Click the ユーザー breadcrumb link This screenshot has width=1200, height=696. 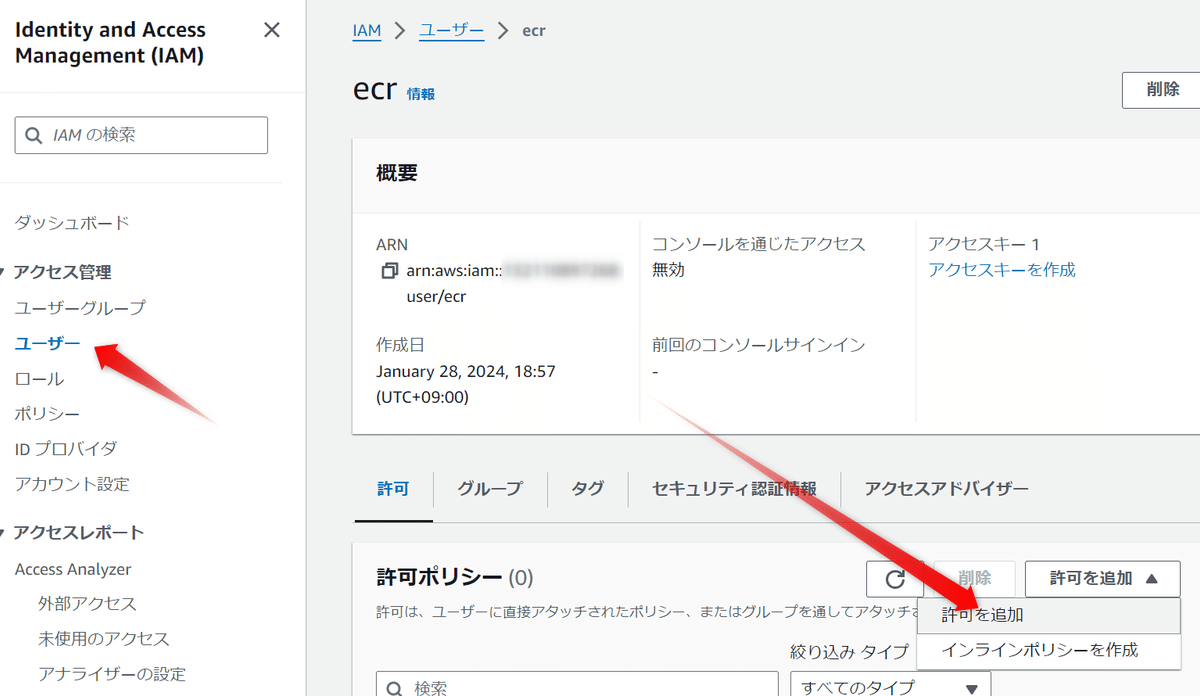coord(451,30)
